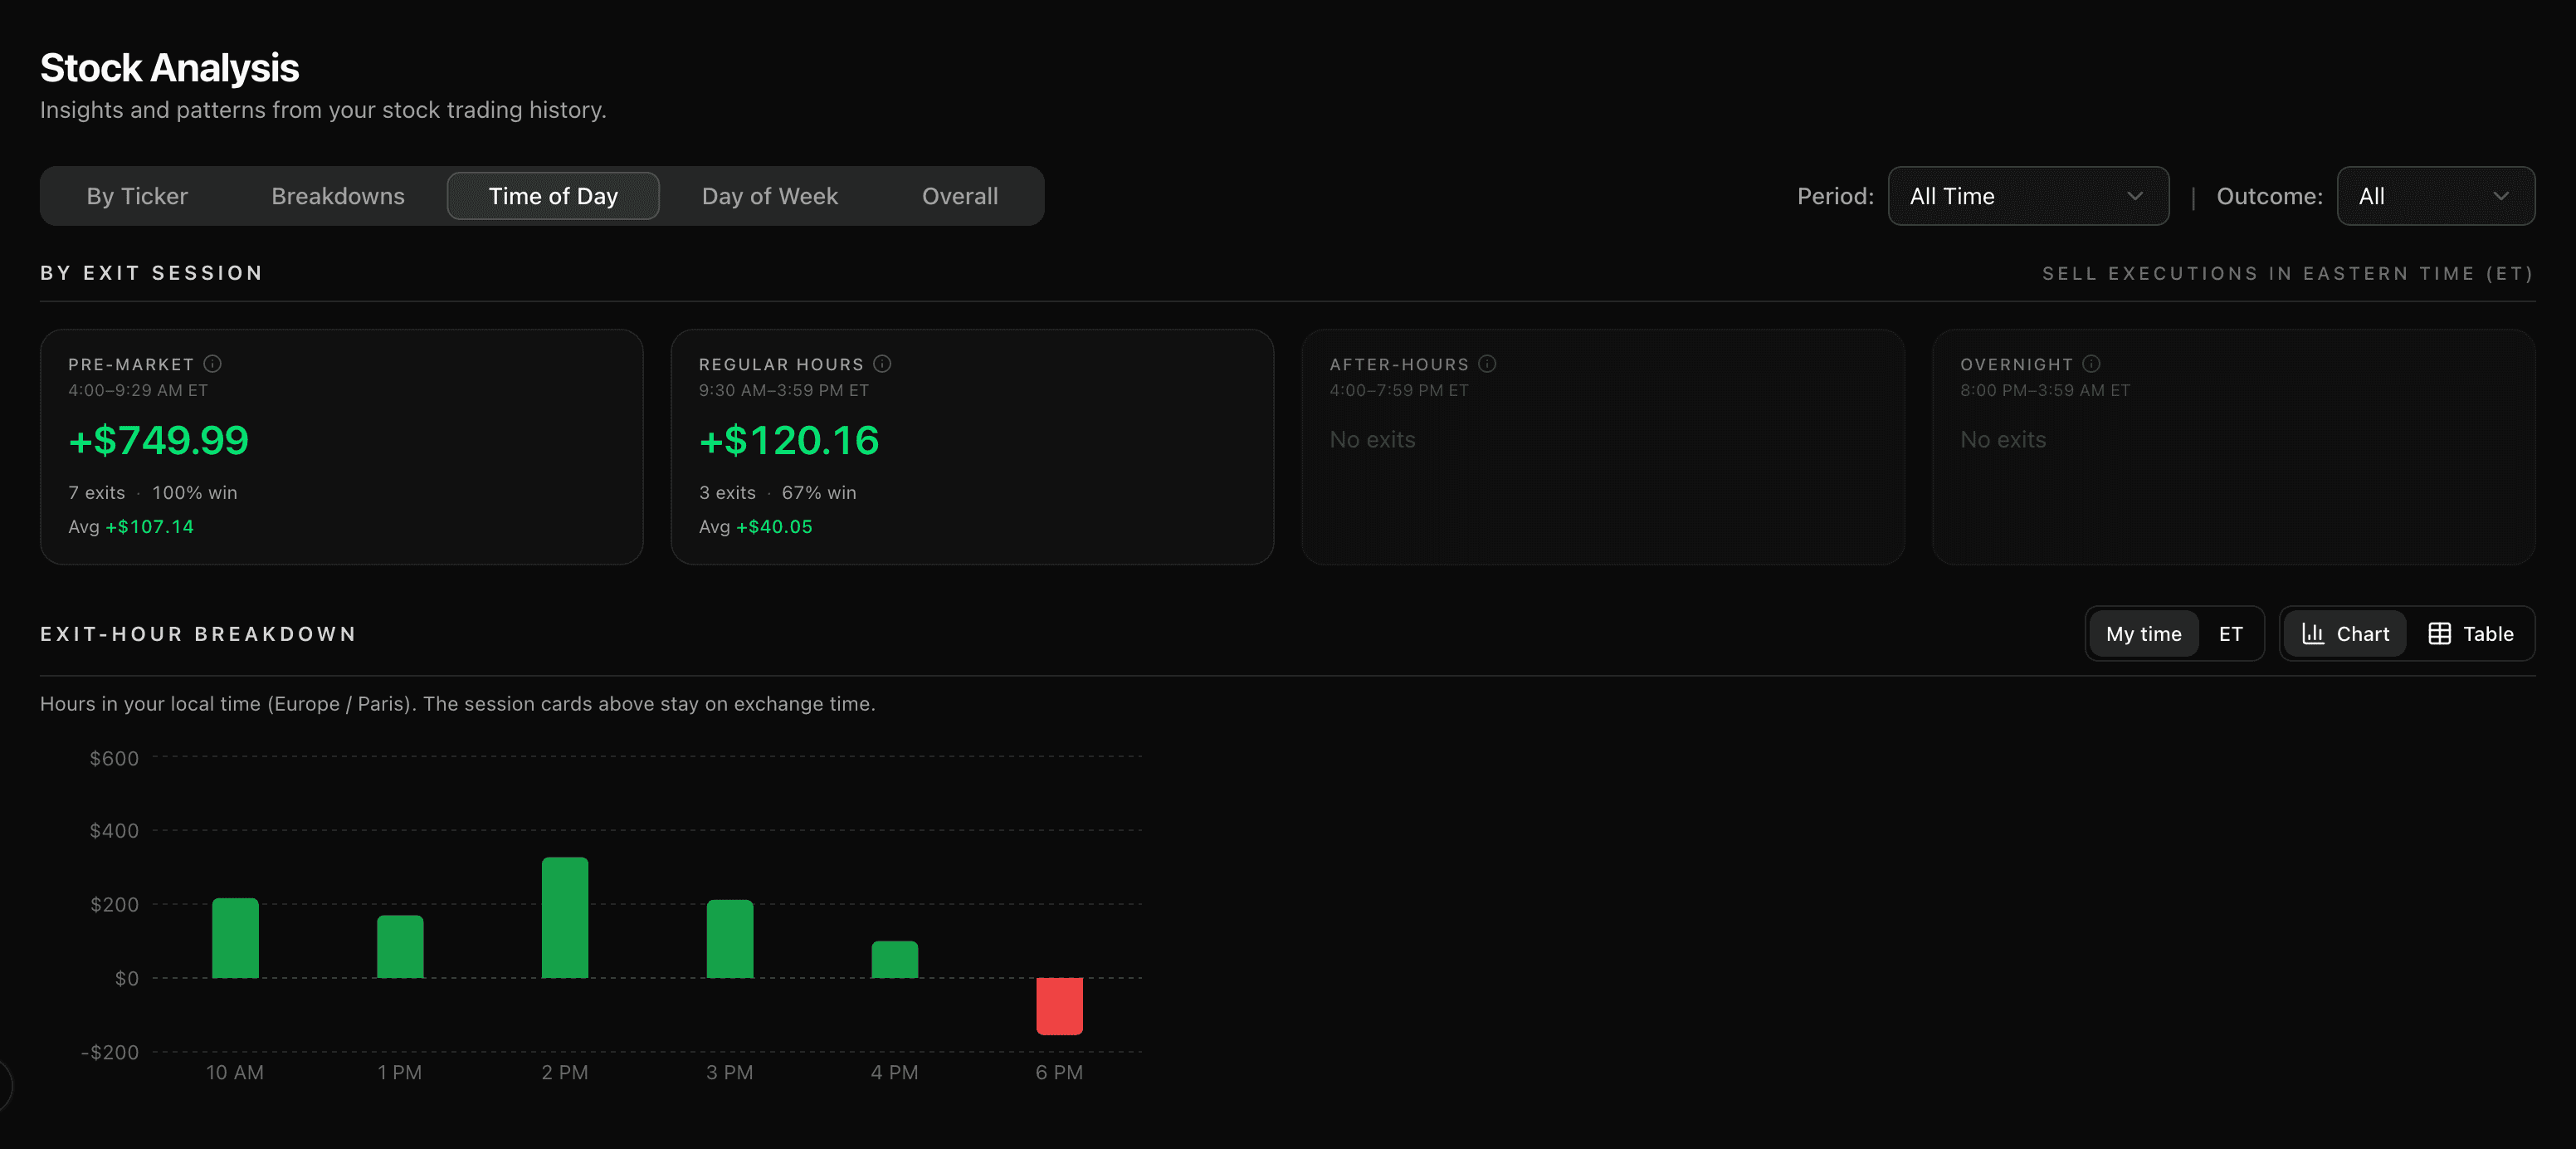Click the 2 PM axis label
This screenshot has height=1149, width=2576.
(565, 1072)
